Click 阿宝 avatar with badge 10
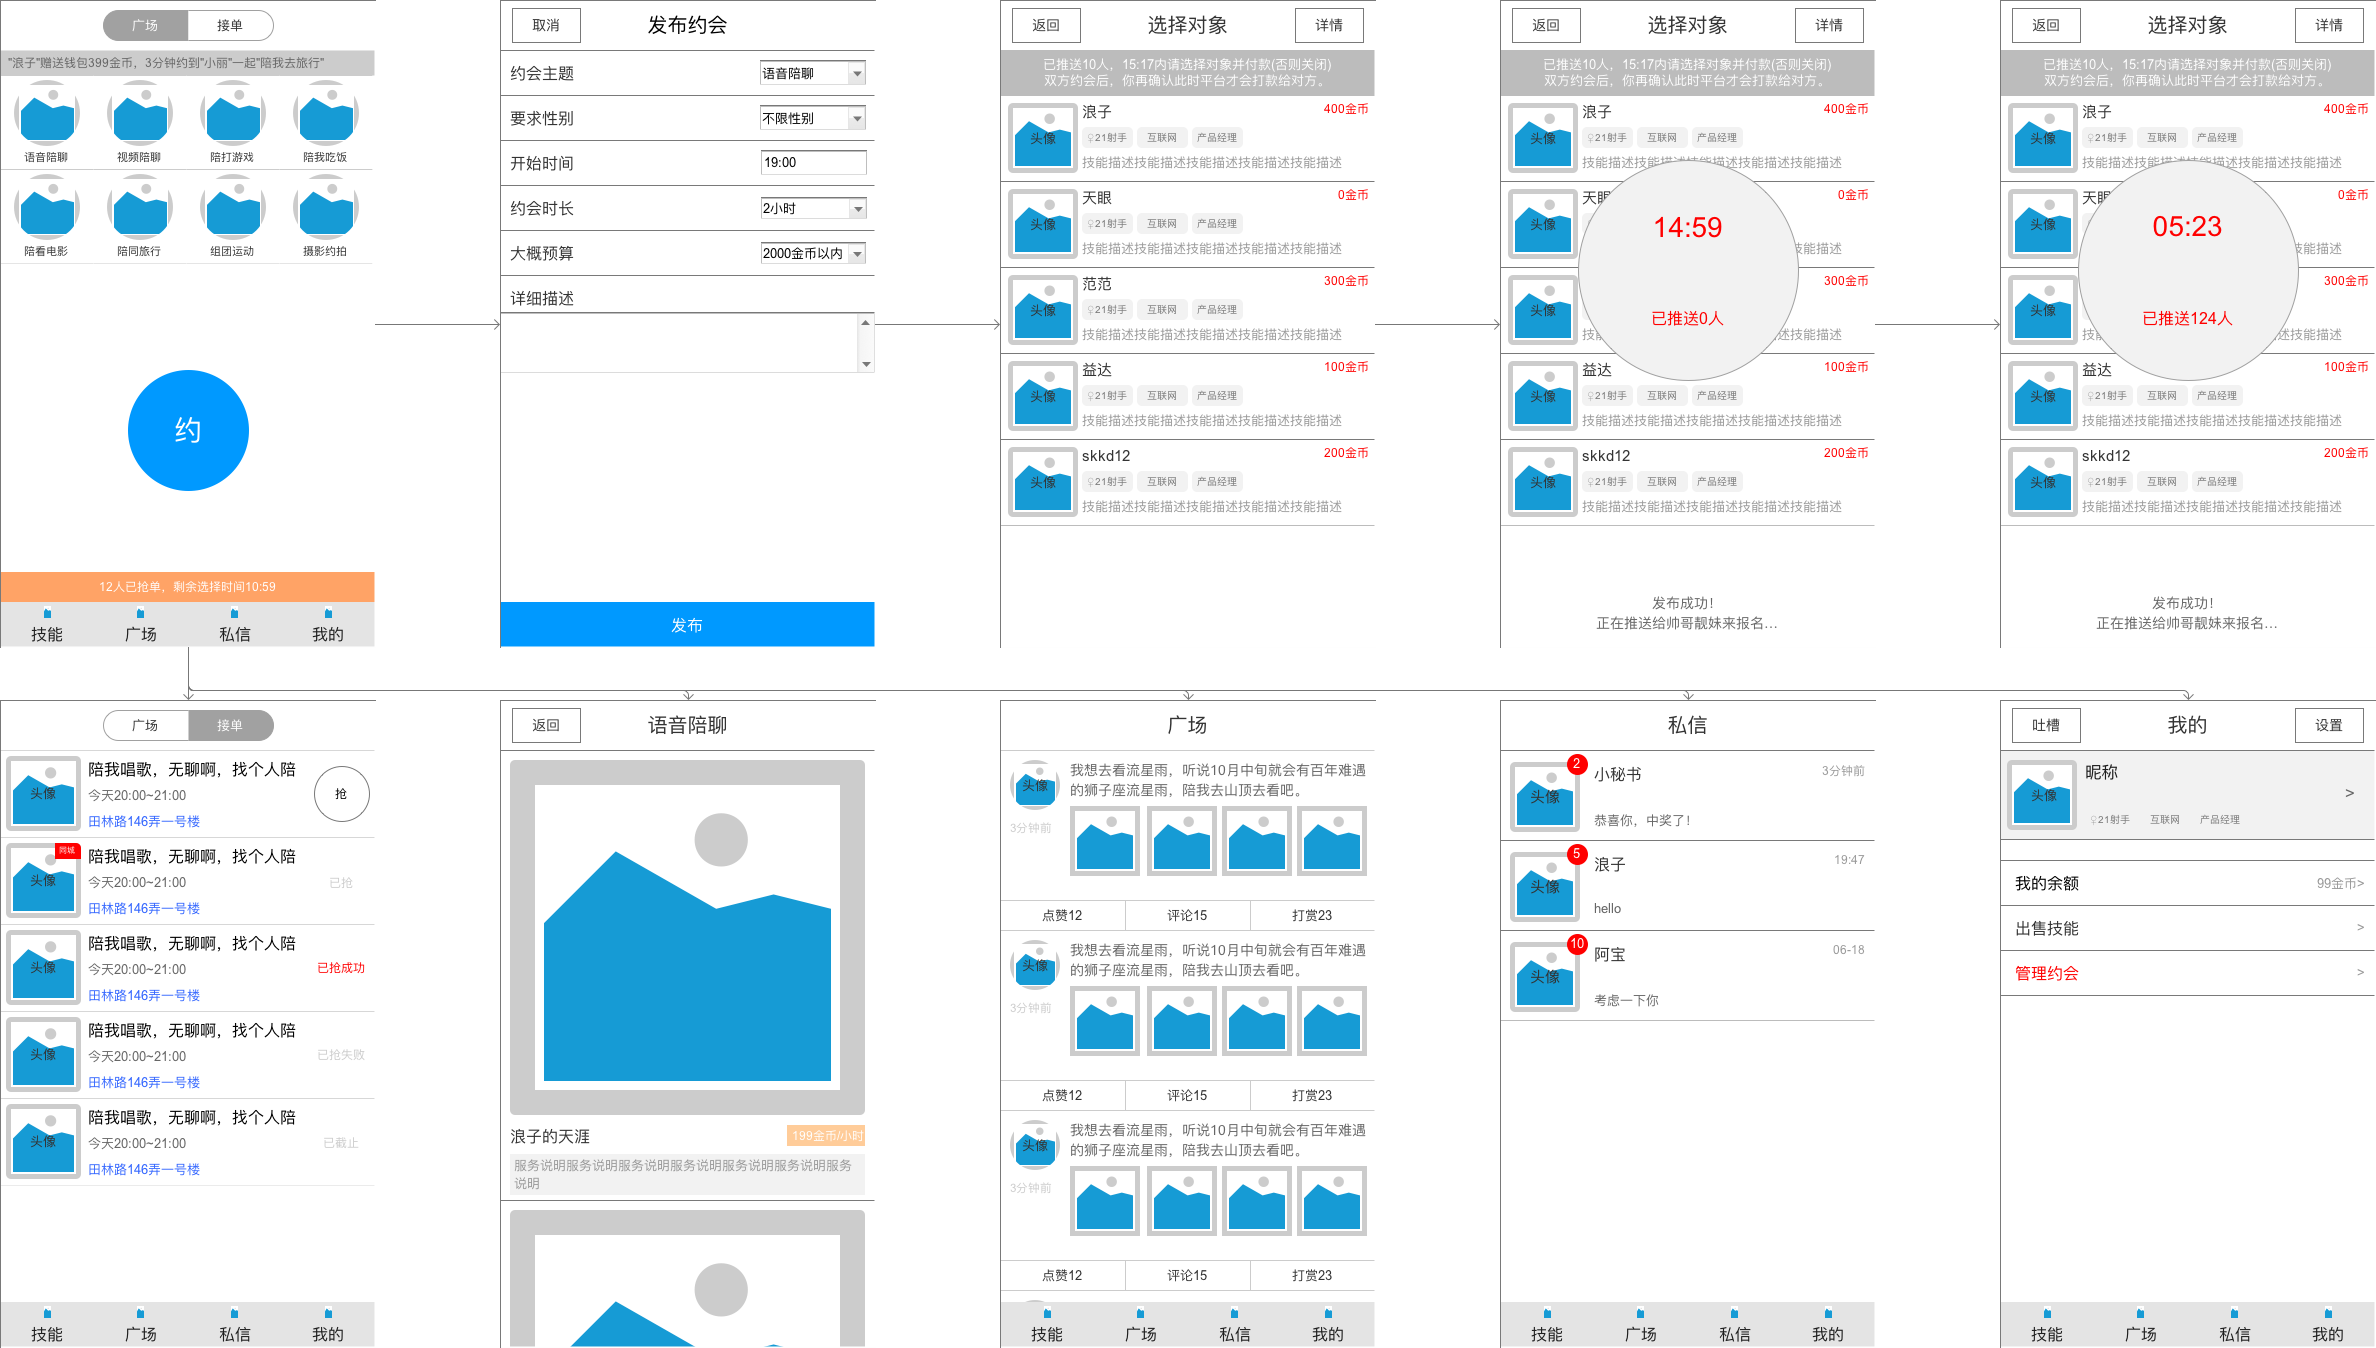 [1545, 977]
